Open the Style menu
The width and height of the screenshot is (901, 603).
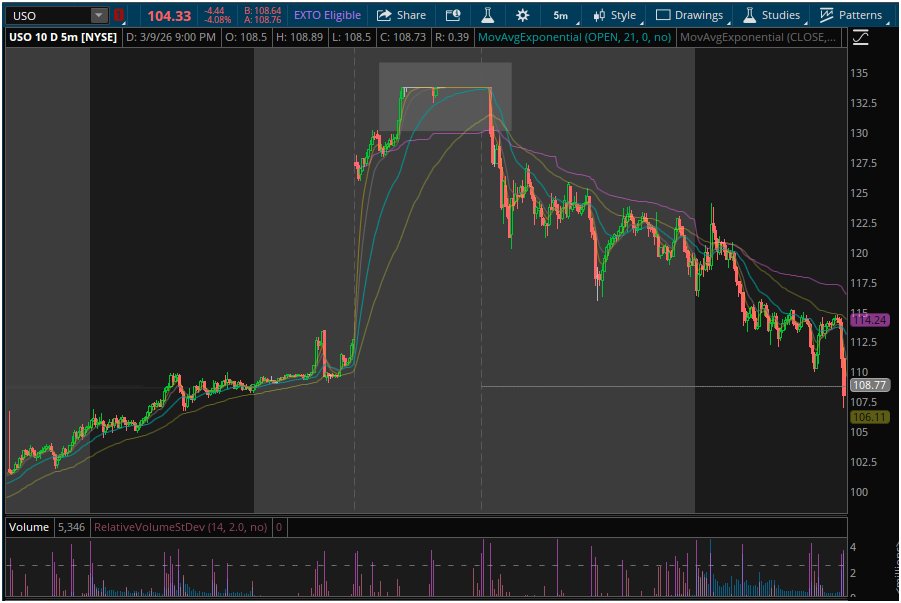click(x=615, y=16)
